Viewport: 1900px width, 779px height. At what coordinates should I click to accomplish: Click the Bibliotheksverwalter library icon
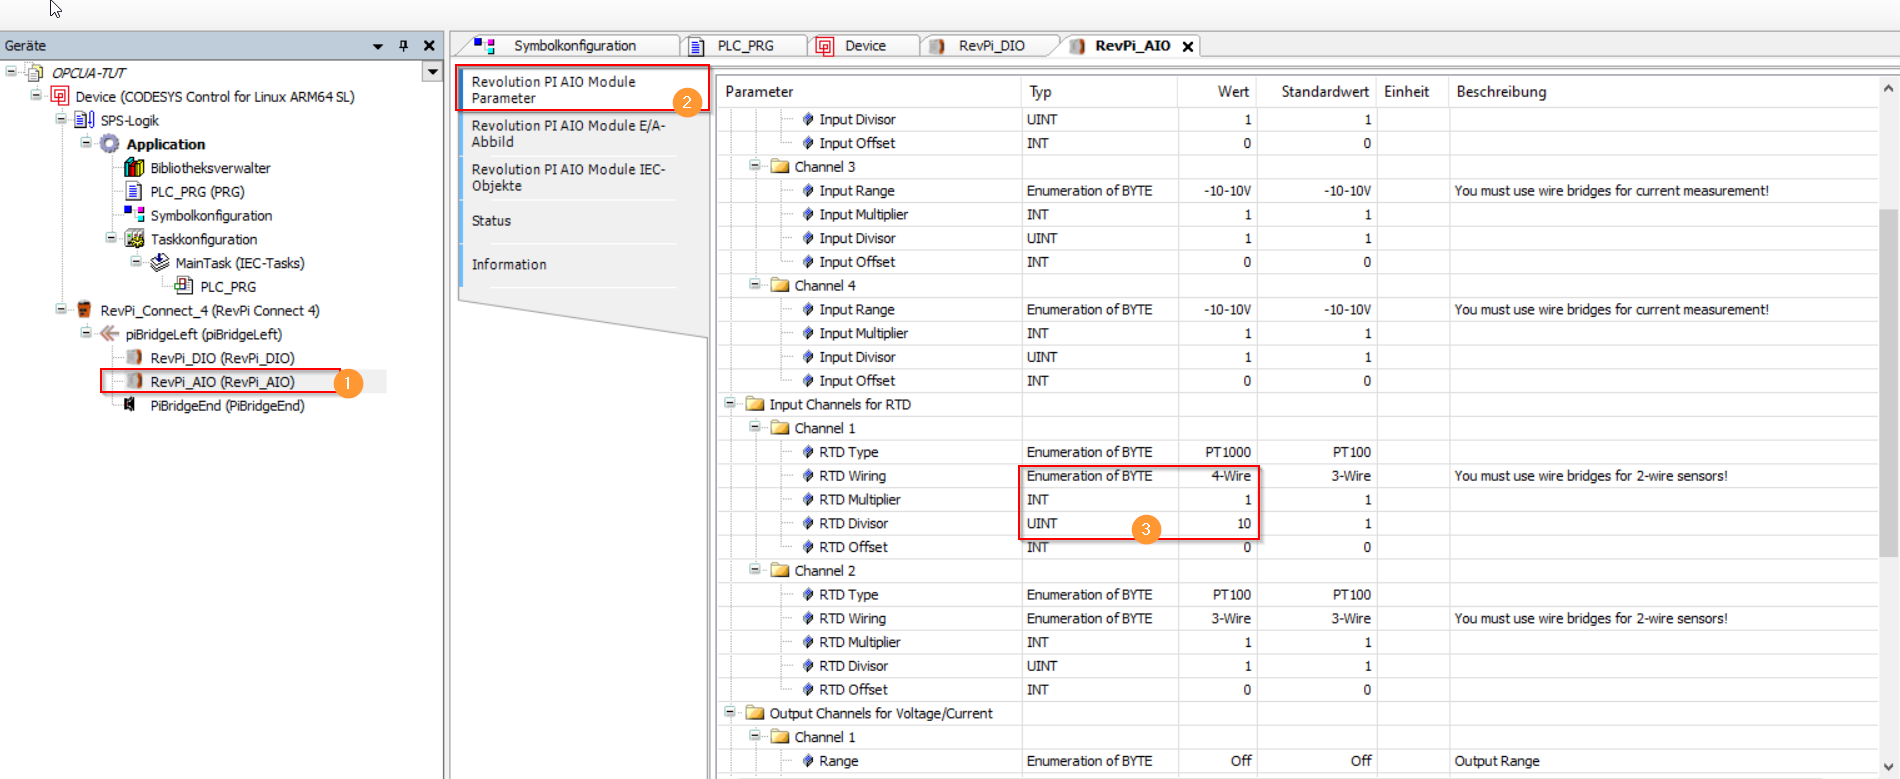coord(134,168)
